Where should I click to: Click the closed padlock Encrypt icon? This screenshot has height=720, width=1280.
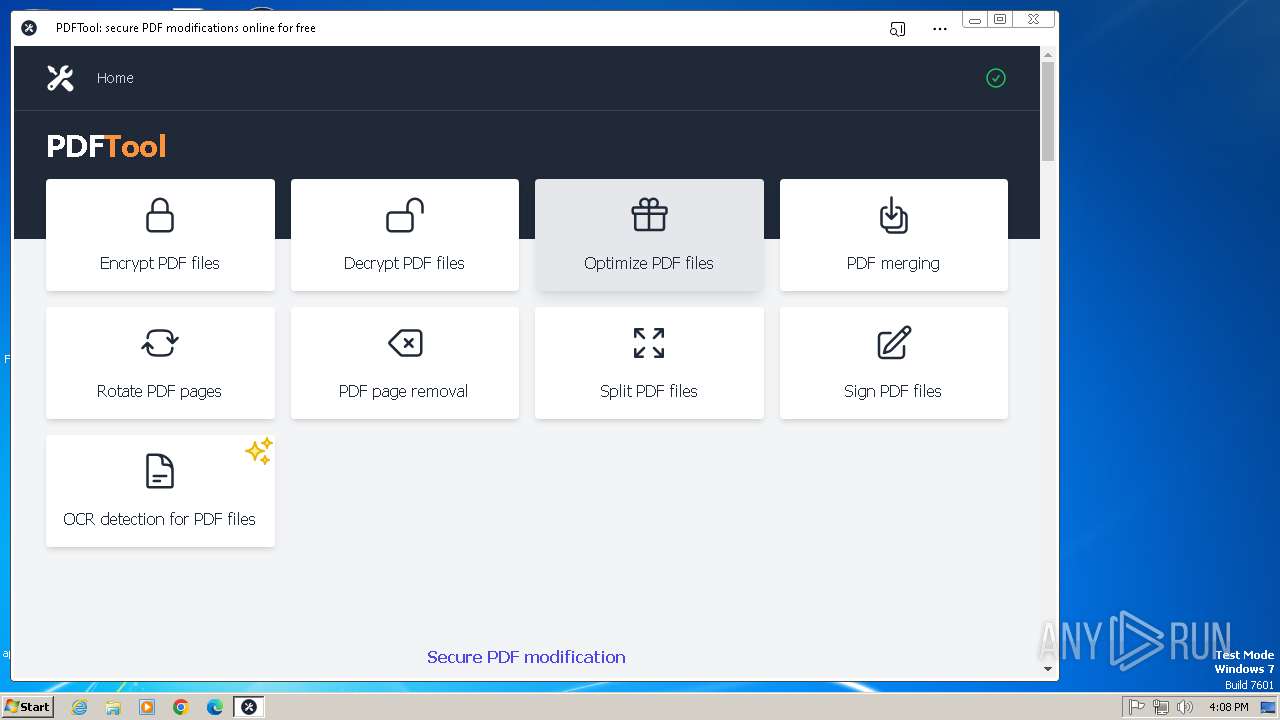point(160,215)
